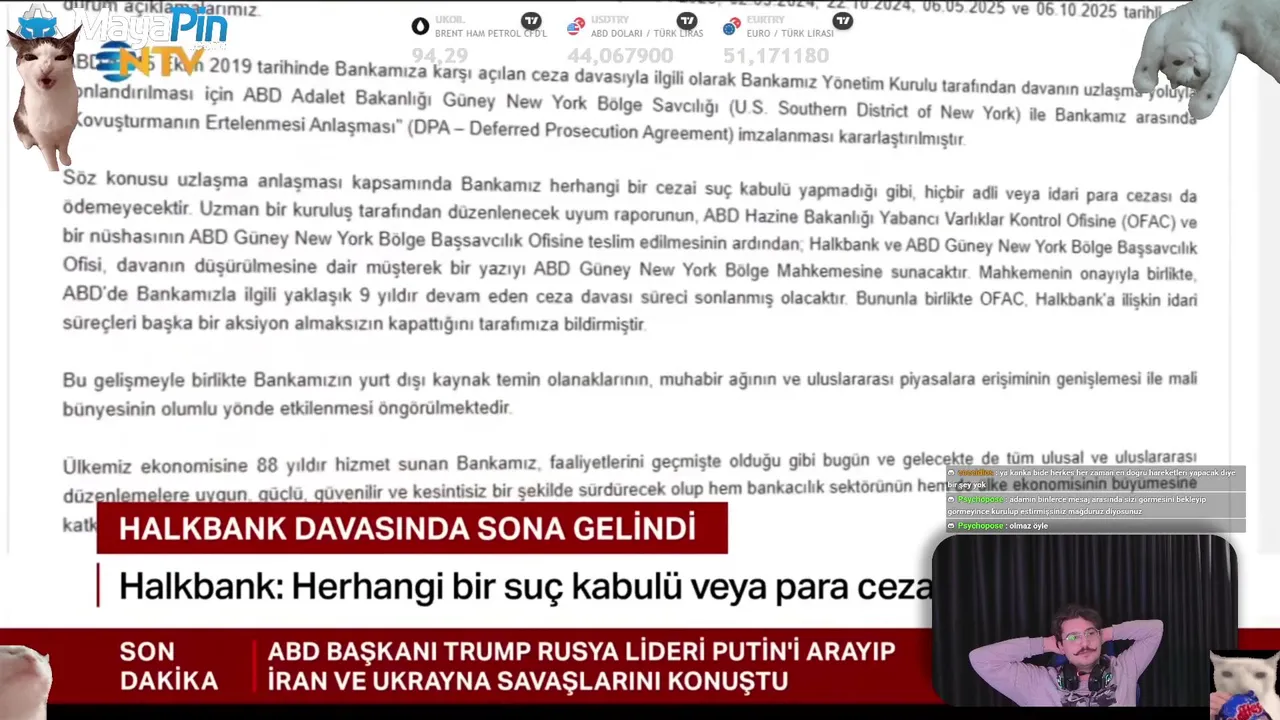The image size is (1280, 720).
Task: Click the EU-Turkey flag icon for EURTRY
Action: pos(732,26)
